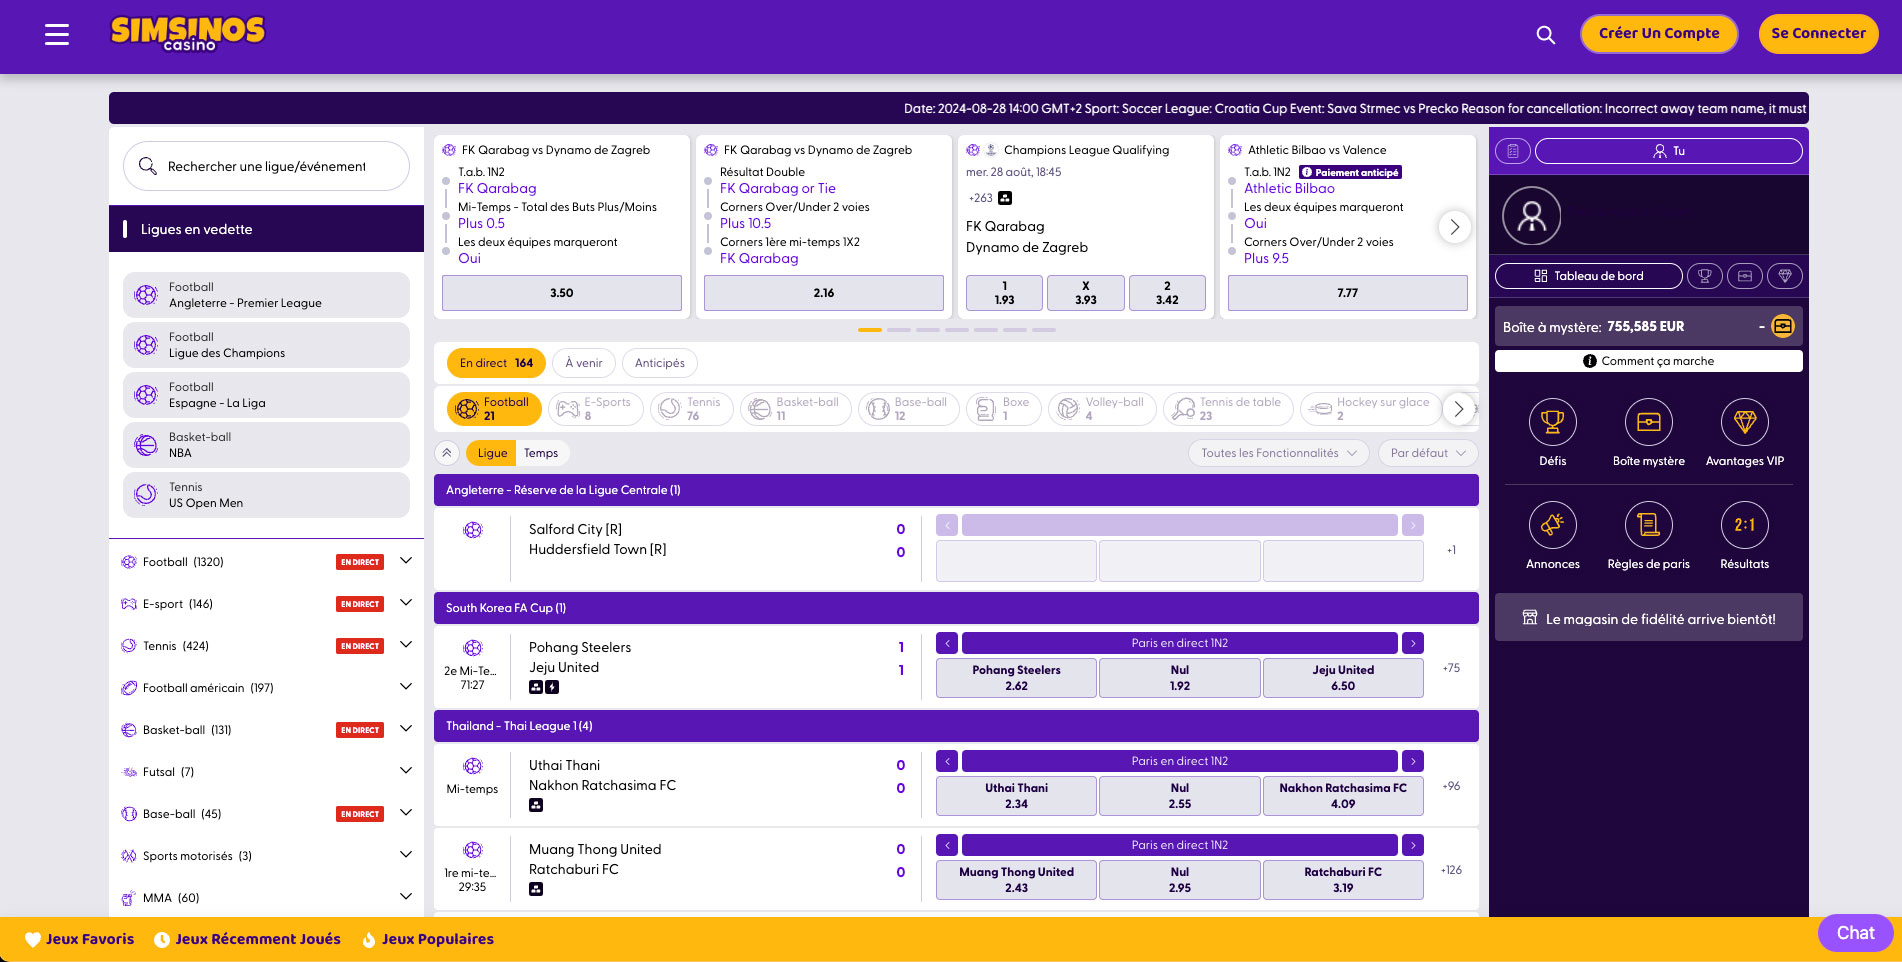Previous market arrow for Muang Thong United match

click(x=947, y=845)
